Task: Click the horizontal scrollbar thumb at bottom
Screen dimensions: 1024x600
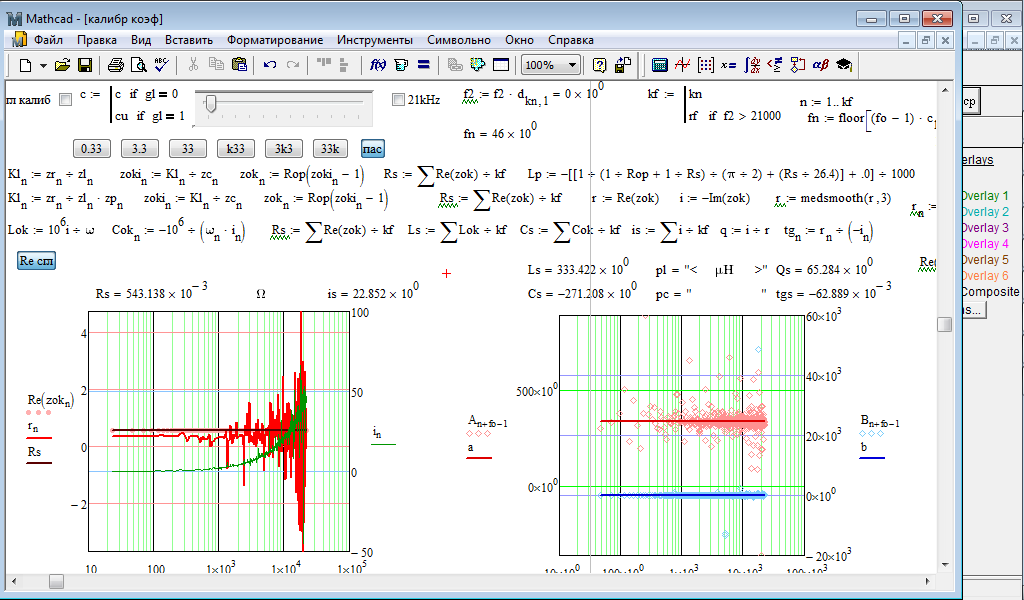Action: pyautogui.click(x=57, y=581)
